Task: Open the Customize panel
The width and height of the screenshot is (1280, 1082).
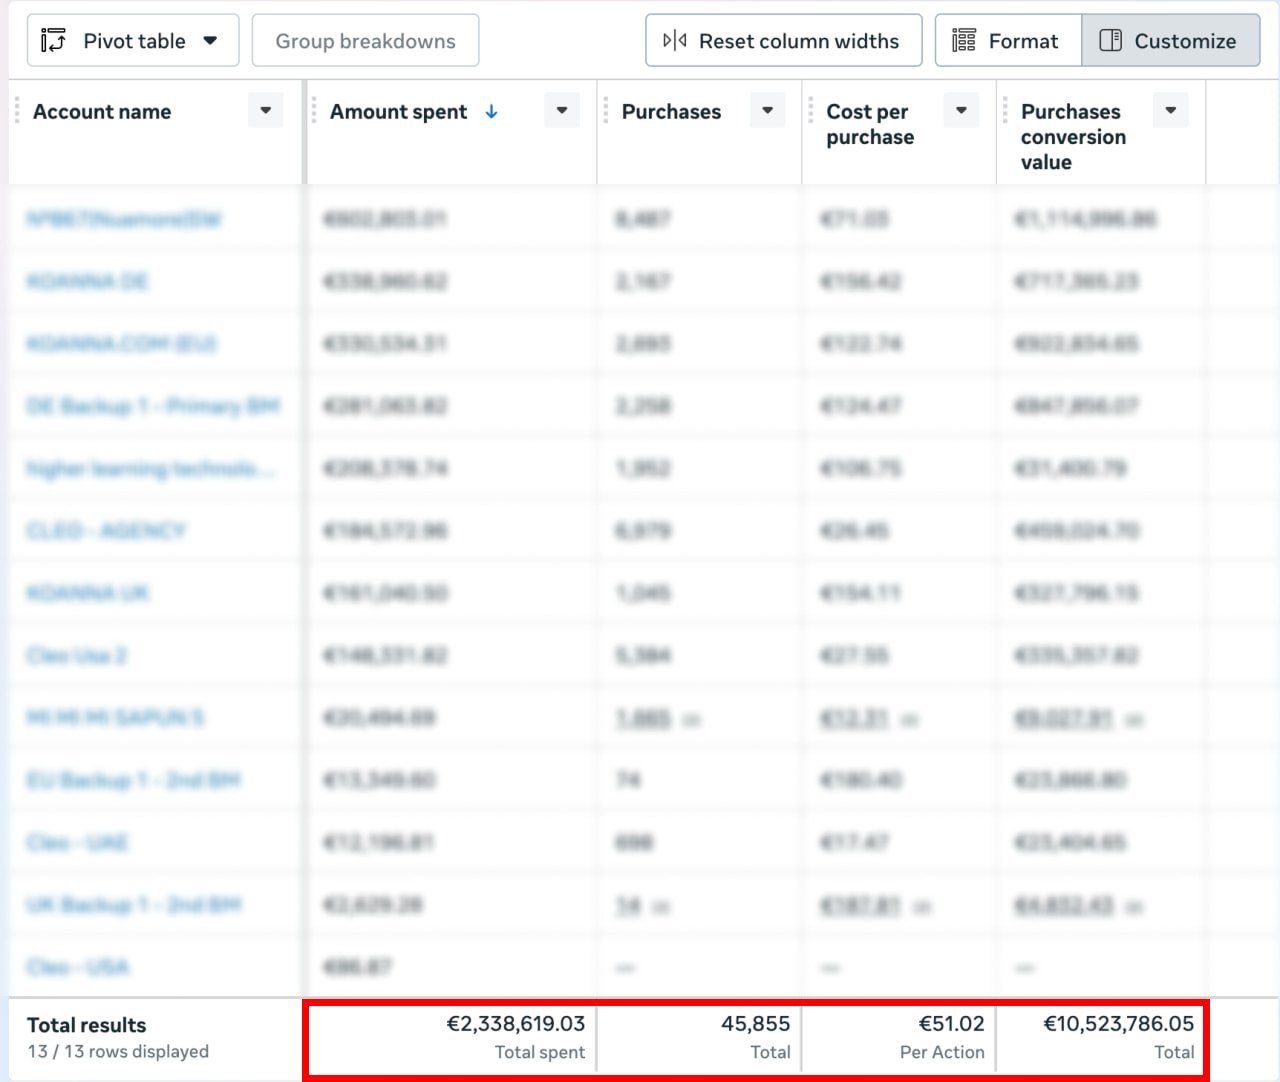Action: point(1171,41)
